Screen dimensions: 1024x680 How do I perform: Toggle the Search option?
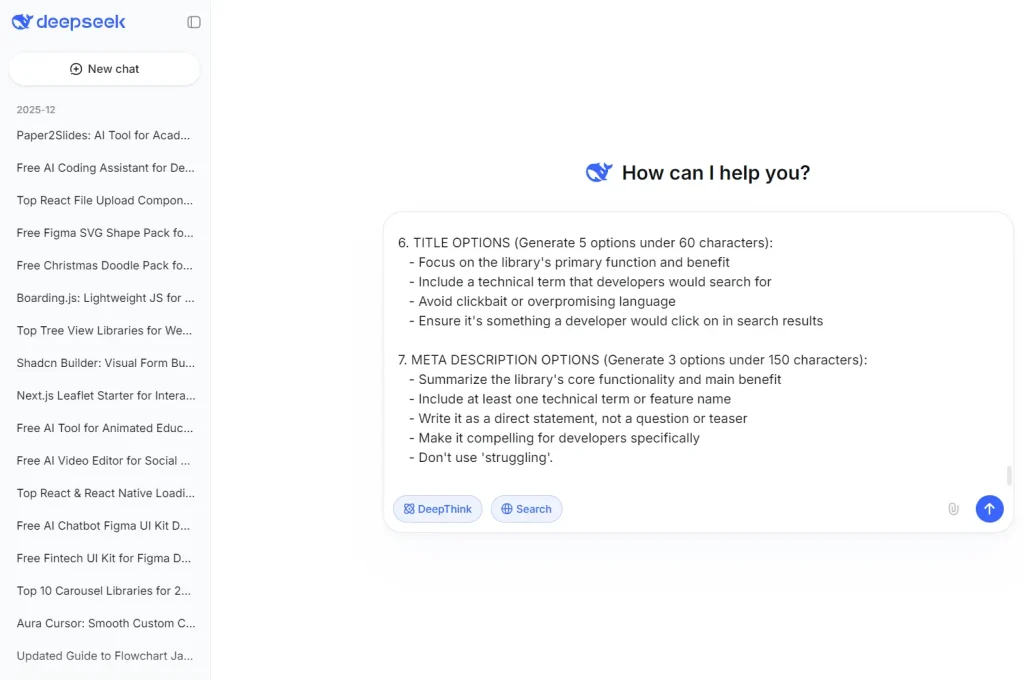(x=526, y=509)
